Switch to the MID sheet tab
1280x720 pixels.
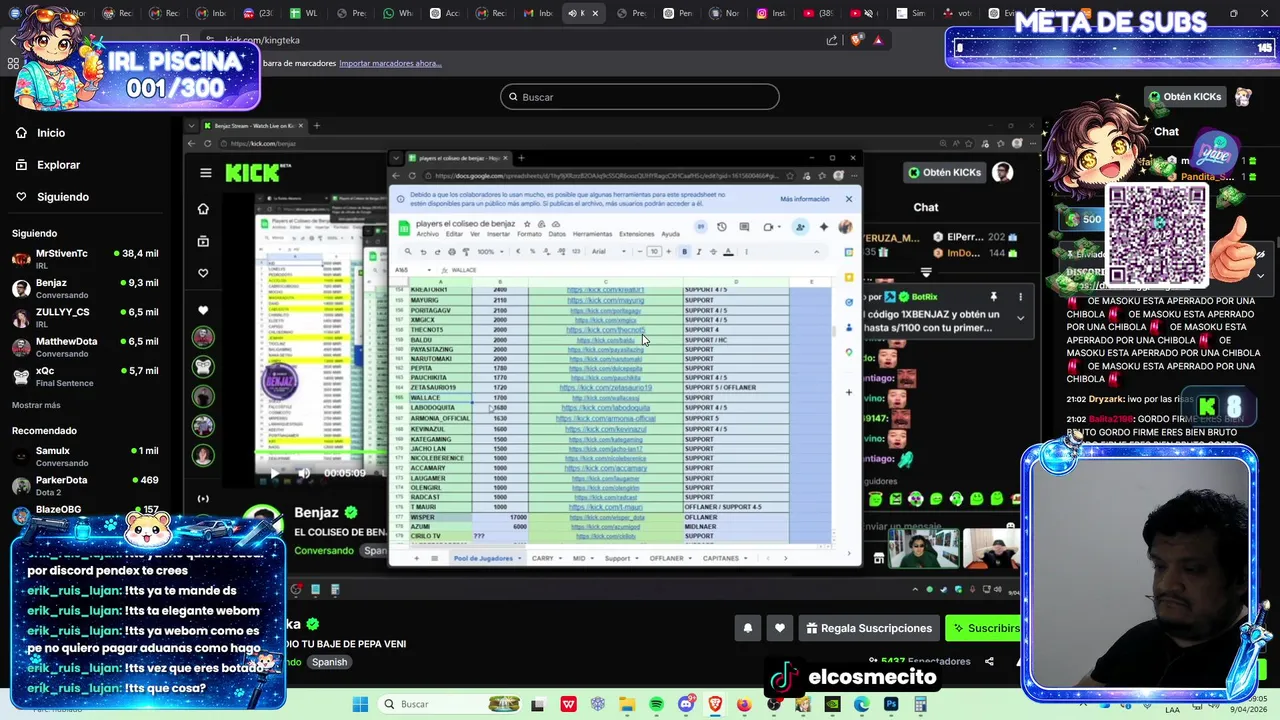[579, 558]
